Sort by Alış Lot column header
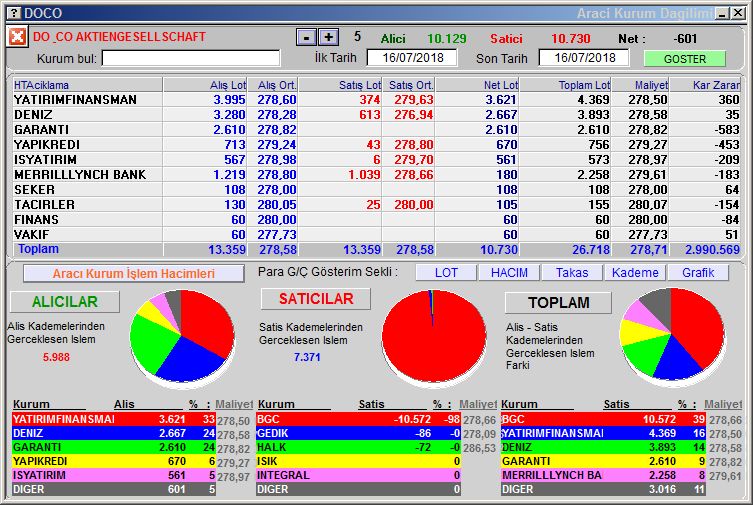Image resolution: width=753 pixels, height=505 pixels. tap(205, 85)
